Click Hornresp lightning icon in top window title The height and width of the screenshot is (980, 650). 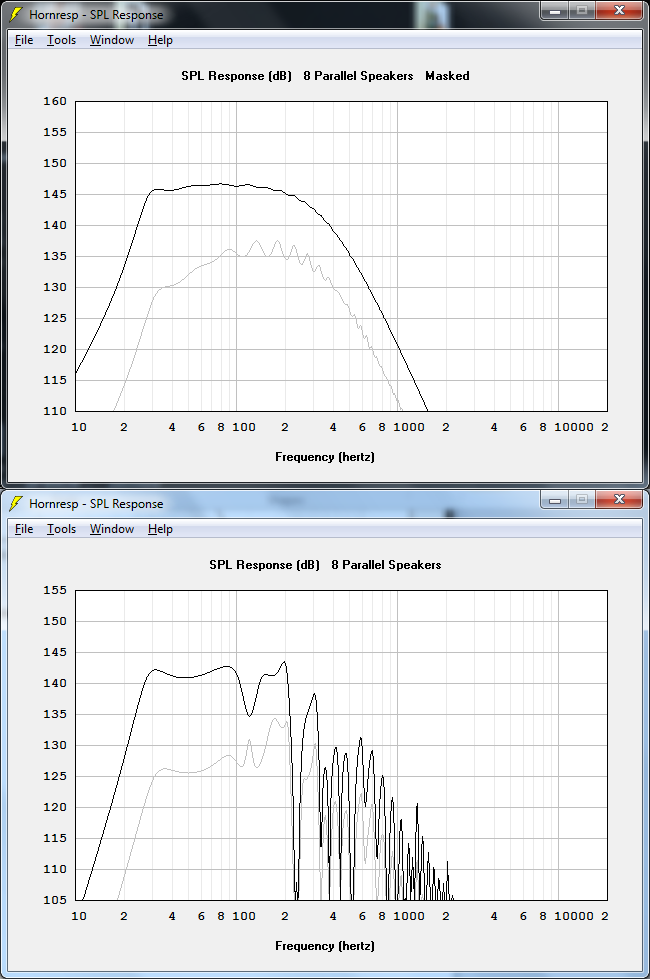(x=16, y=14)
